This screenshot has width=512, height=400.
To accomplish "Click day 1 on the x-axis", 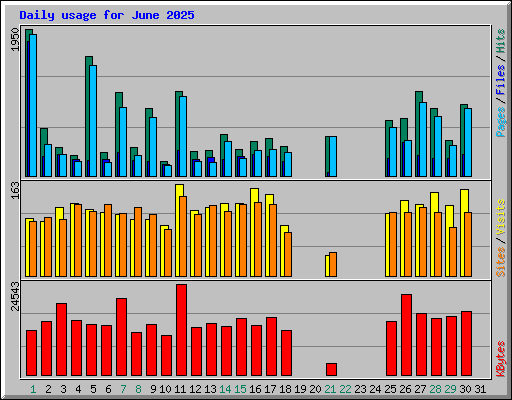I will (x=33, y=389).
